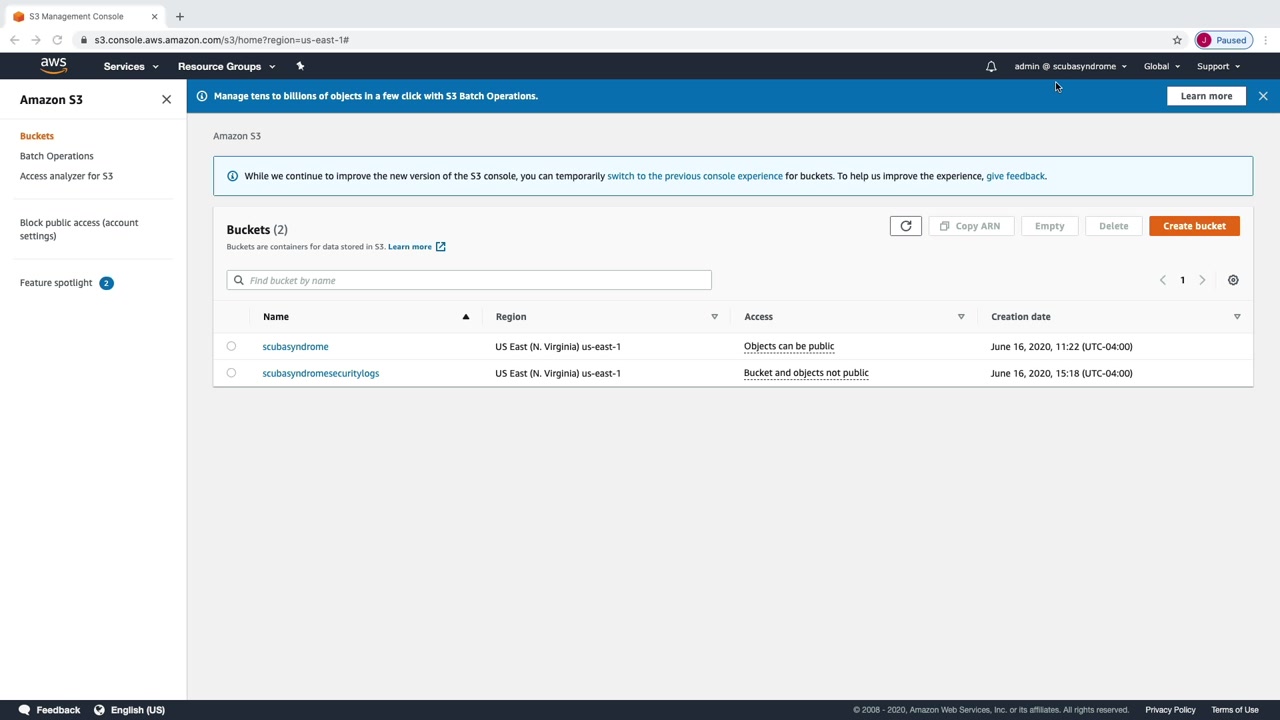
Task: Sort by the Region column arrow
Action: [714, 317]
